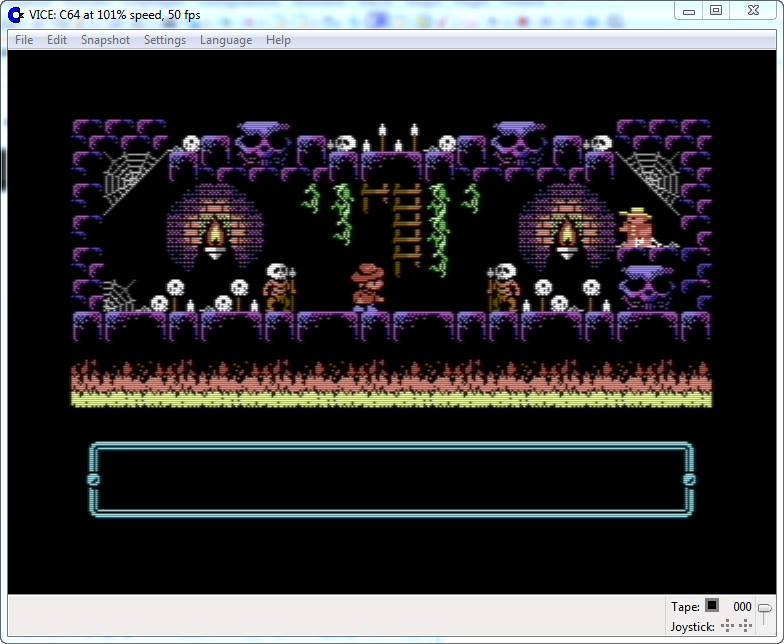The height and width of the screenshot is (644, 784).
Task: Click the right wall torch flame
Action: pos(568,233)
